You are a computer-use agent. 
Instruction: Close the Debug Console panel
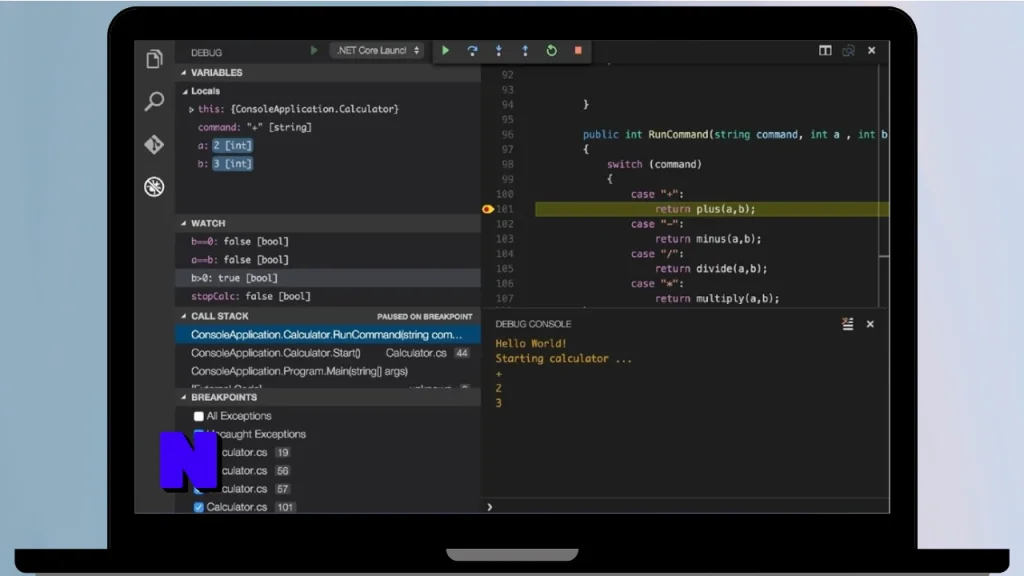[x=870, y=324]
